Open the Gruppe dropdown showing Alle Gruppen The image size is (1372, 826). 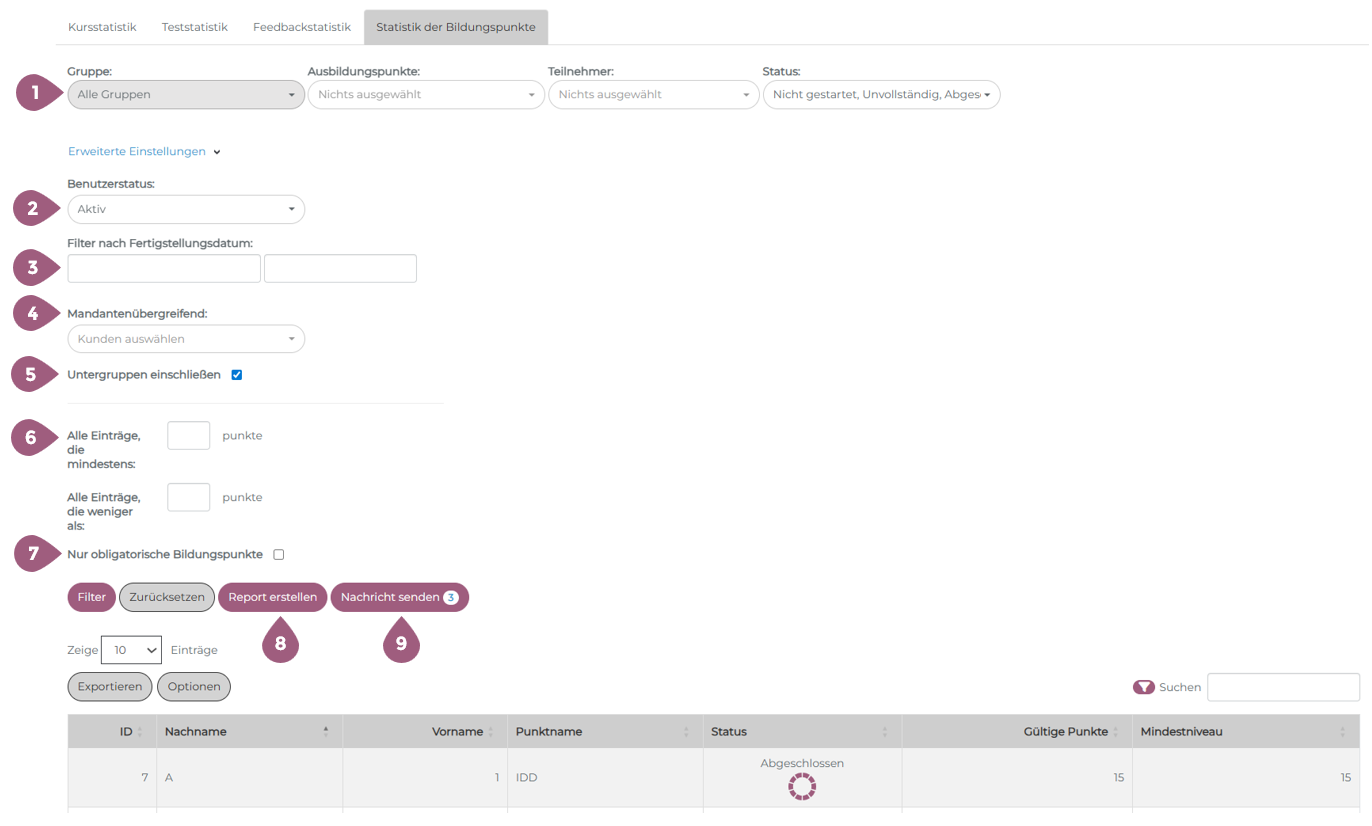[186, 95]
